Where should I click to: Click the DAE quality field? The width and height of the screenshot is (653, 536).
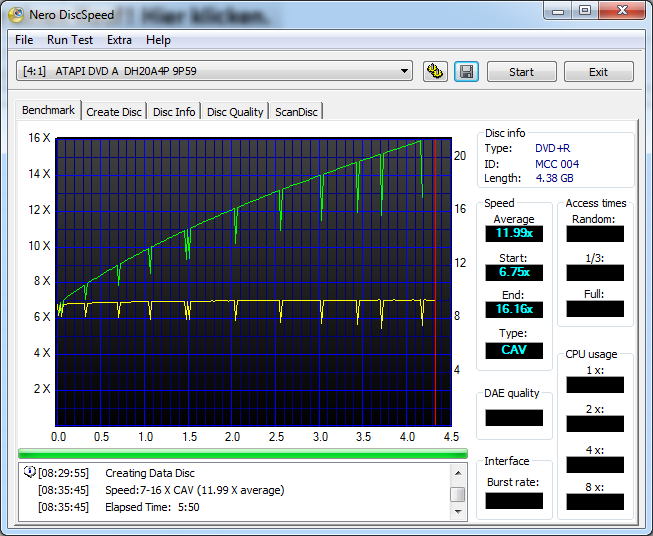pos(514,418)
